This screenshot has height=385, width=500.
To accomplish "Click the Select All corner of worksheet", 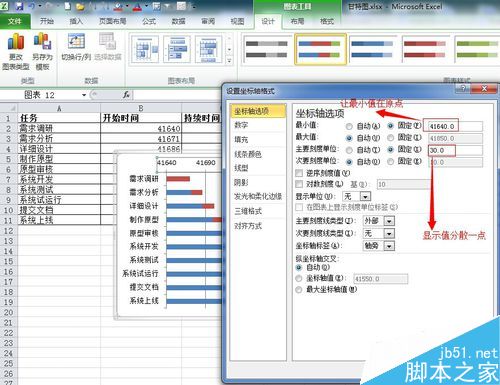I will [9, 108].
